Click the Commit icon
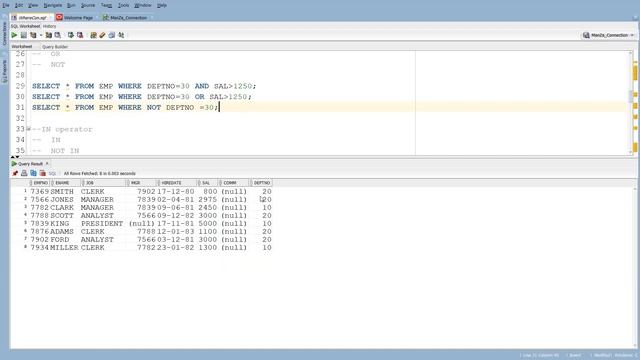Screen dimensions: 640x360 point(71,36)
